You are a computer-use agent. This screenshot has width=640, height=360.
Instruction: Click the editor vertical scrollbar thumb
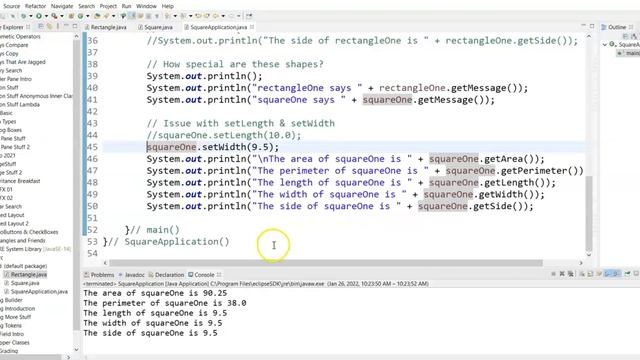589,213
